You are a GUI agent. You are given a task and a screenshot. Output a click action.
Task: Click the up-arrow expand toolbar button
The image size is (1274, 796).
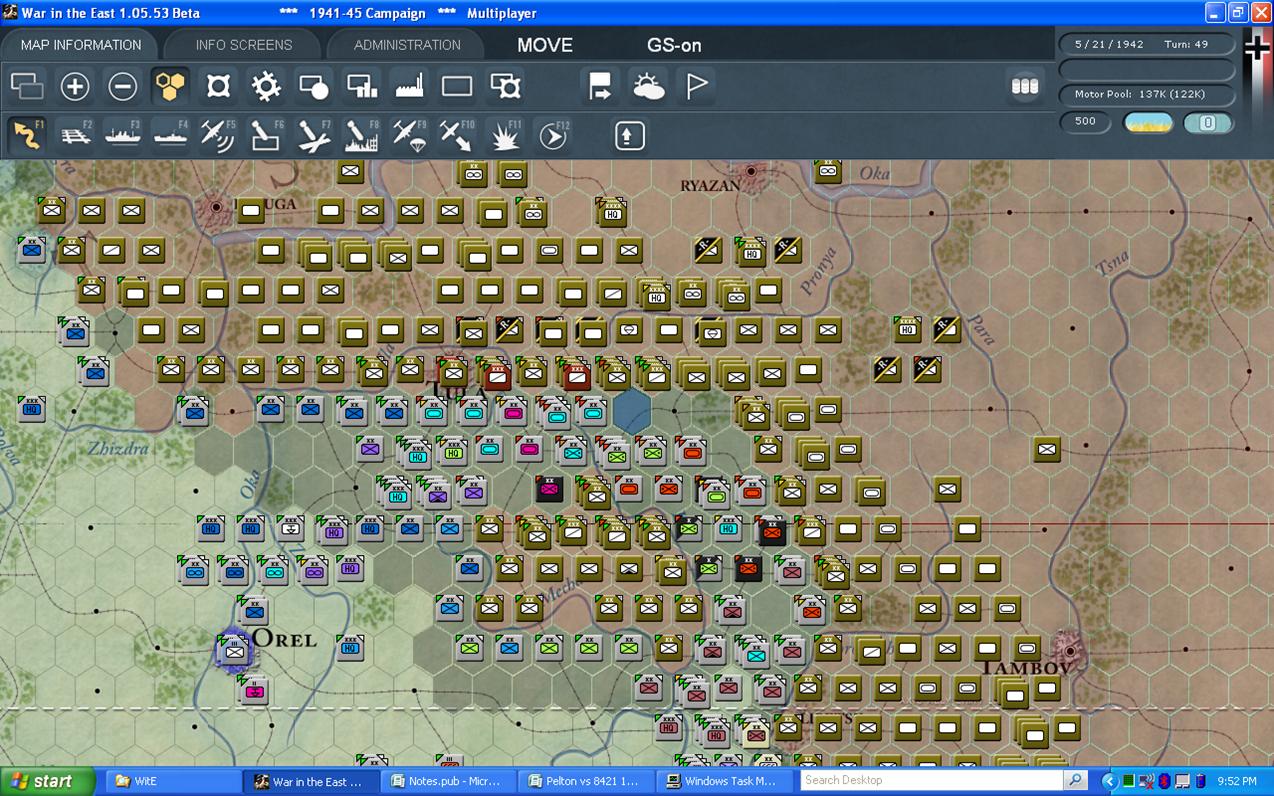(629, 135)
